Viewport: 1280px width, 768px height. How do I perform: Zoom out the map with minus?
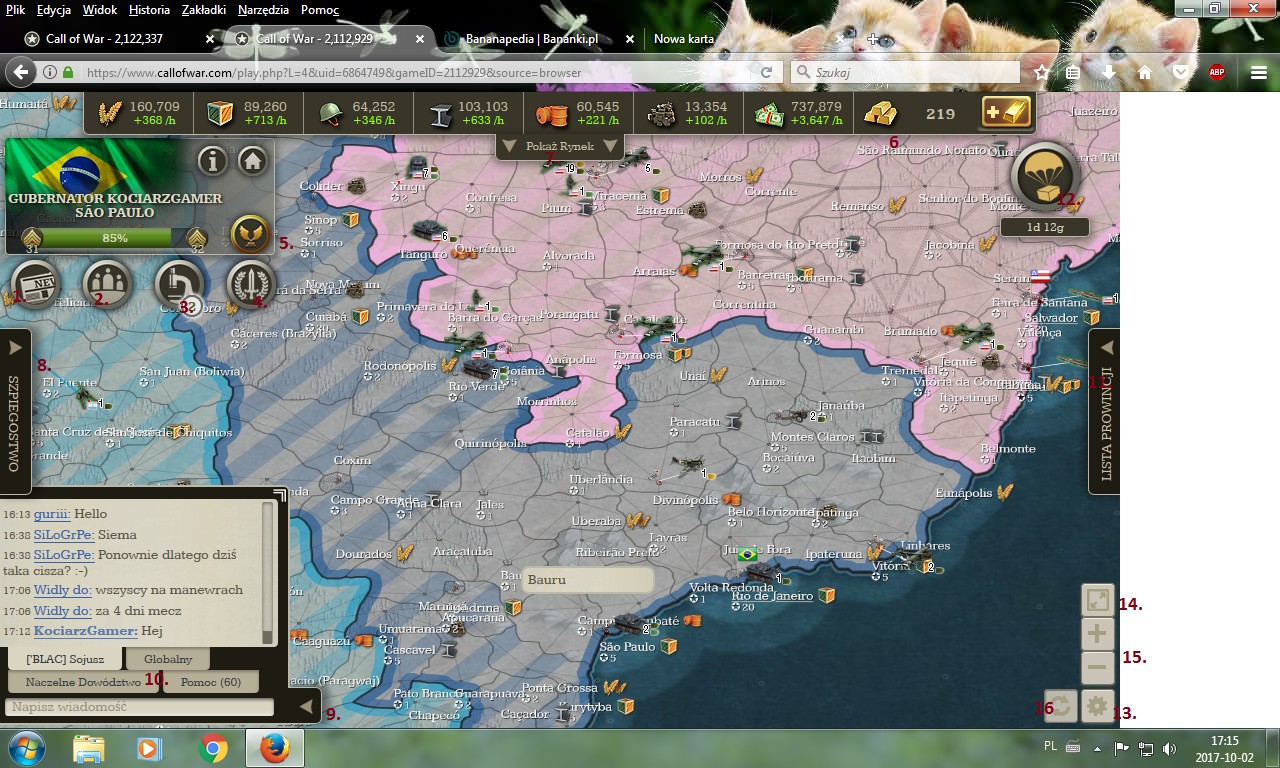[1098, 668]
